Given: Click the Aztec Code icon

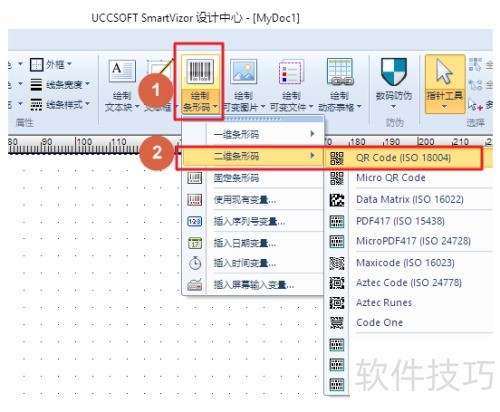Looking at the screenshot, I should pos(337,283).
